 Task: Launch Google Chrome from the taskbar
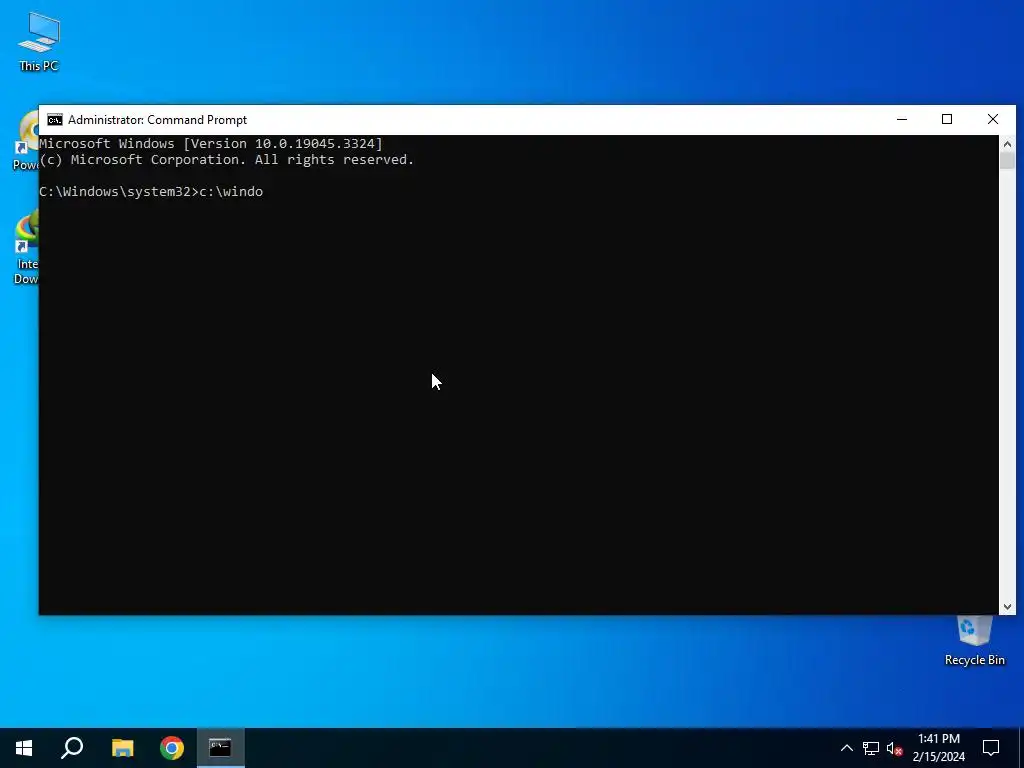172,748
